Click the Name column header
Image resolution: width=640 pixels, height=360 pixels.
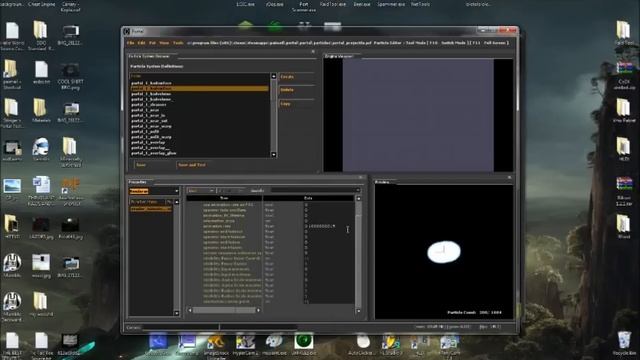(x=224, y=198)
